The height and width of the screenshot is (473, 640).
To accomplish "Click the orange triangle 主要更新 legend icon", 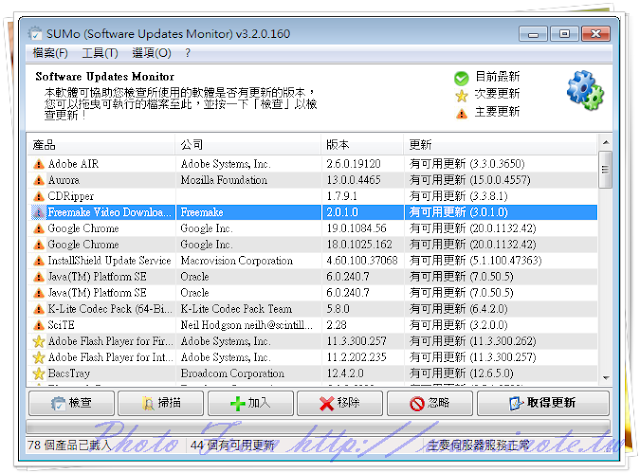I will (x=462, y=113).
